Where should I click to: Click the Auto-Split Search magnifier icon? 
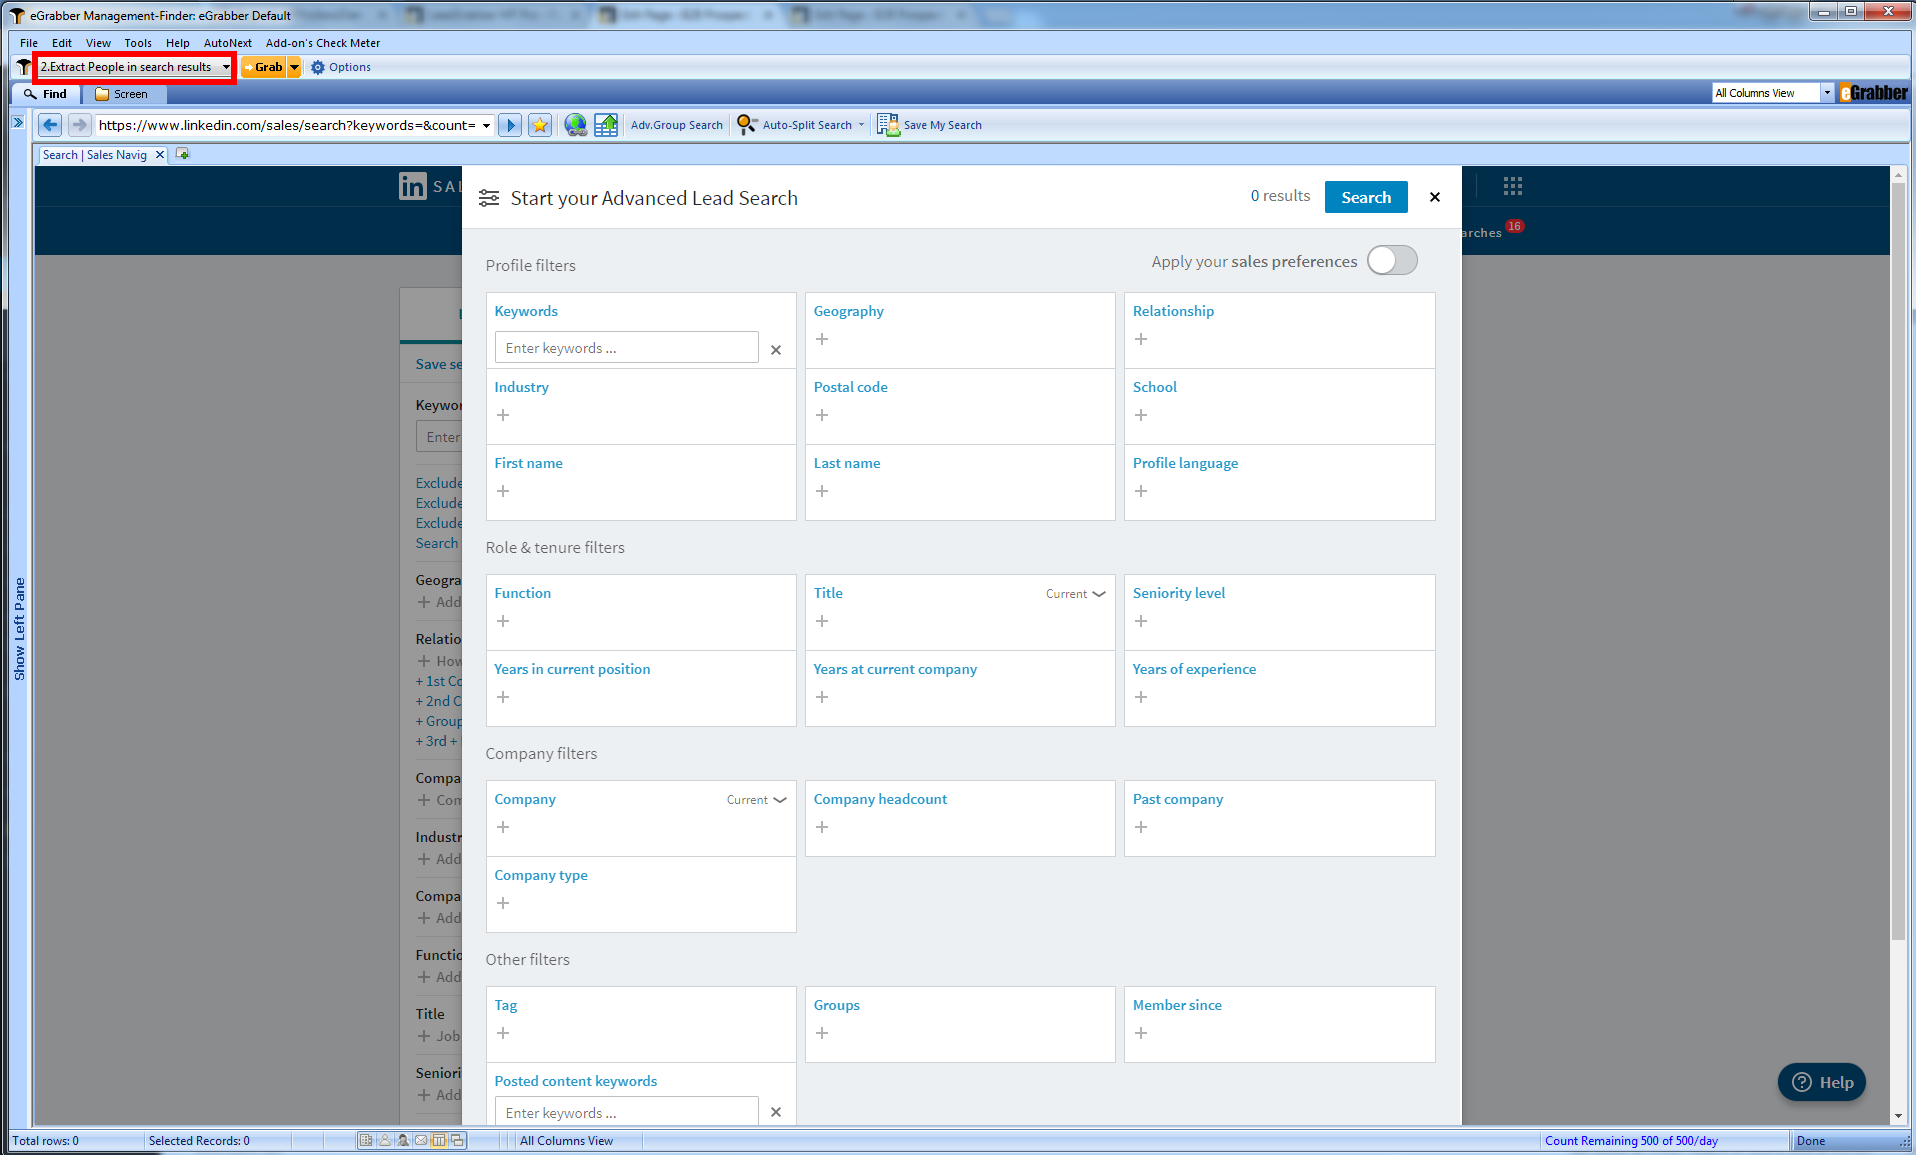(x=747, y=125)
